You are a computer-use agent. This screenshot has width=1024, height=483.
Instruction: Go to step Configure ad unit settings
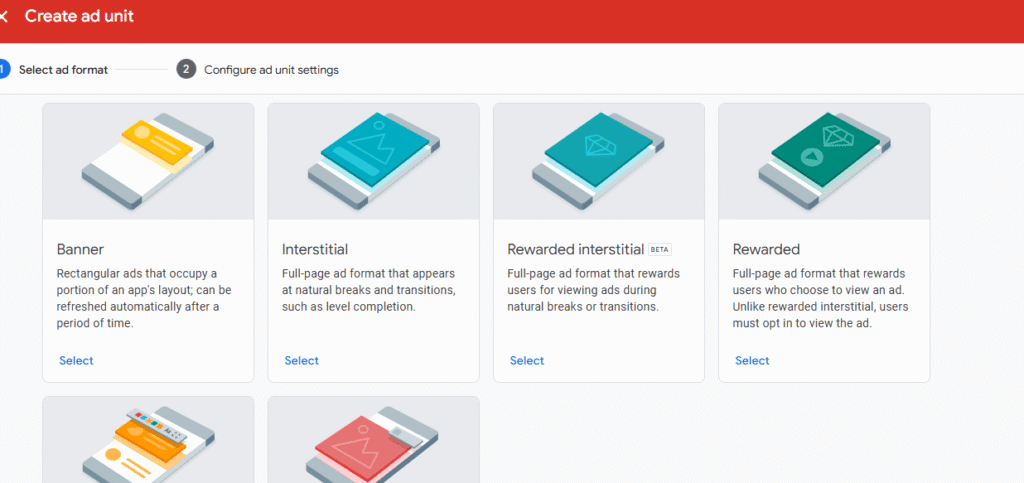pos(271,70)
